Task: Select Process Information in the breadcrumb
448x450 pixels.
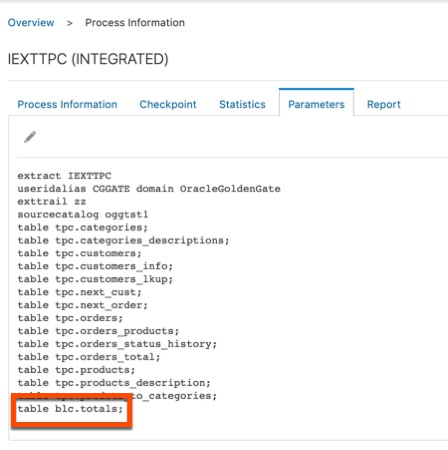Action: [135, 23]
